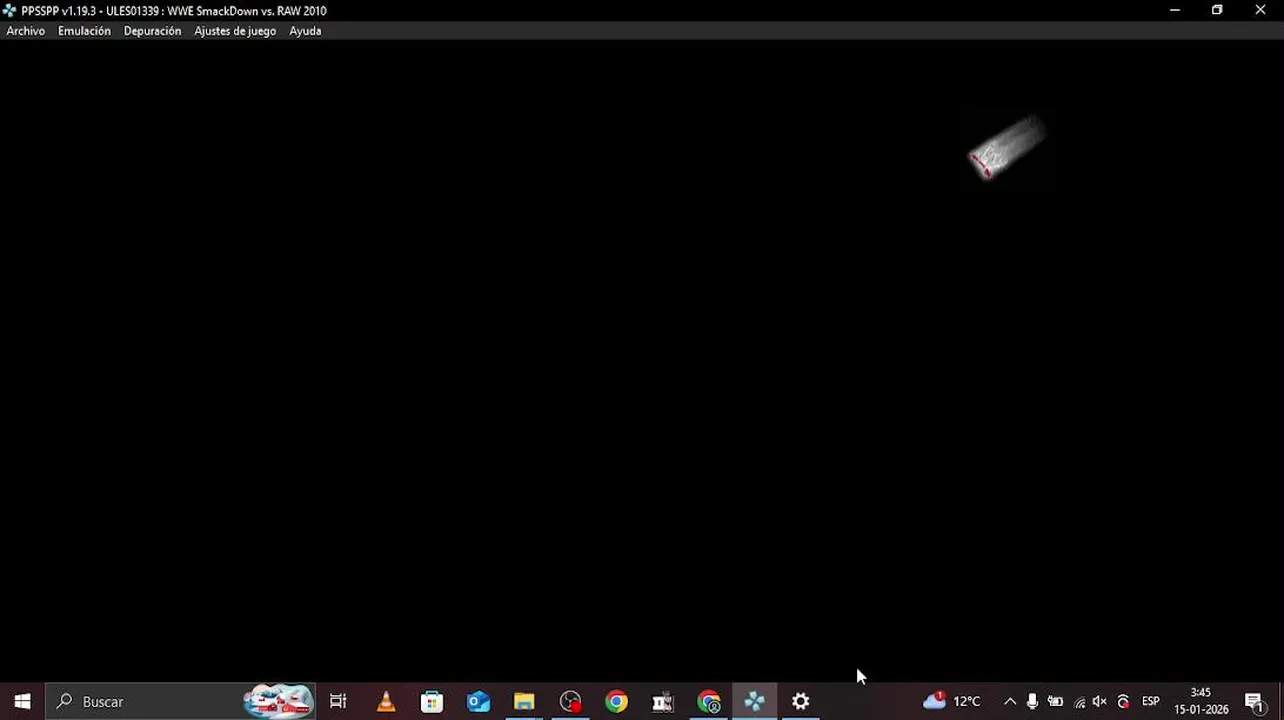Open the Ajustes de juego menu
Image resolution: width=1284 pixels, height=720 pixels.
click(235, 31)
